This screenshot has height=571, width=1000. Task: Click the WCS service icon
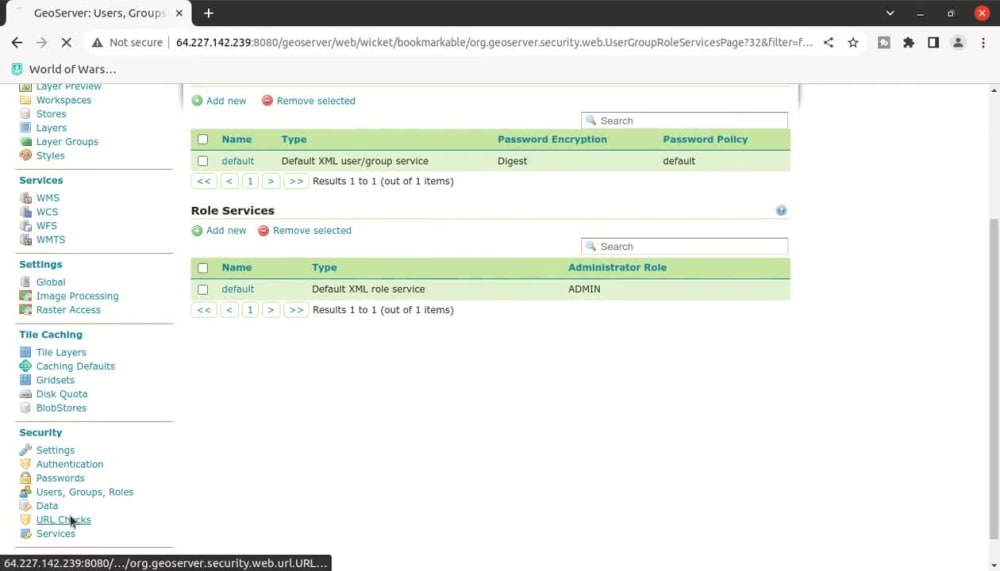[x=26, y=212]
